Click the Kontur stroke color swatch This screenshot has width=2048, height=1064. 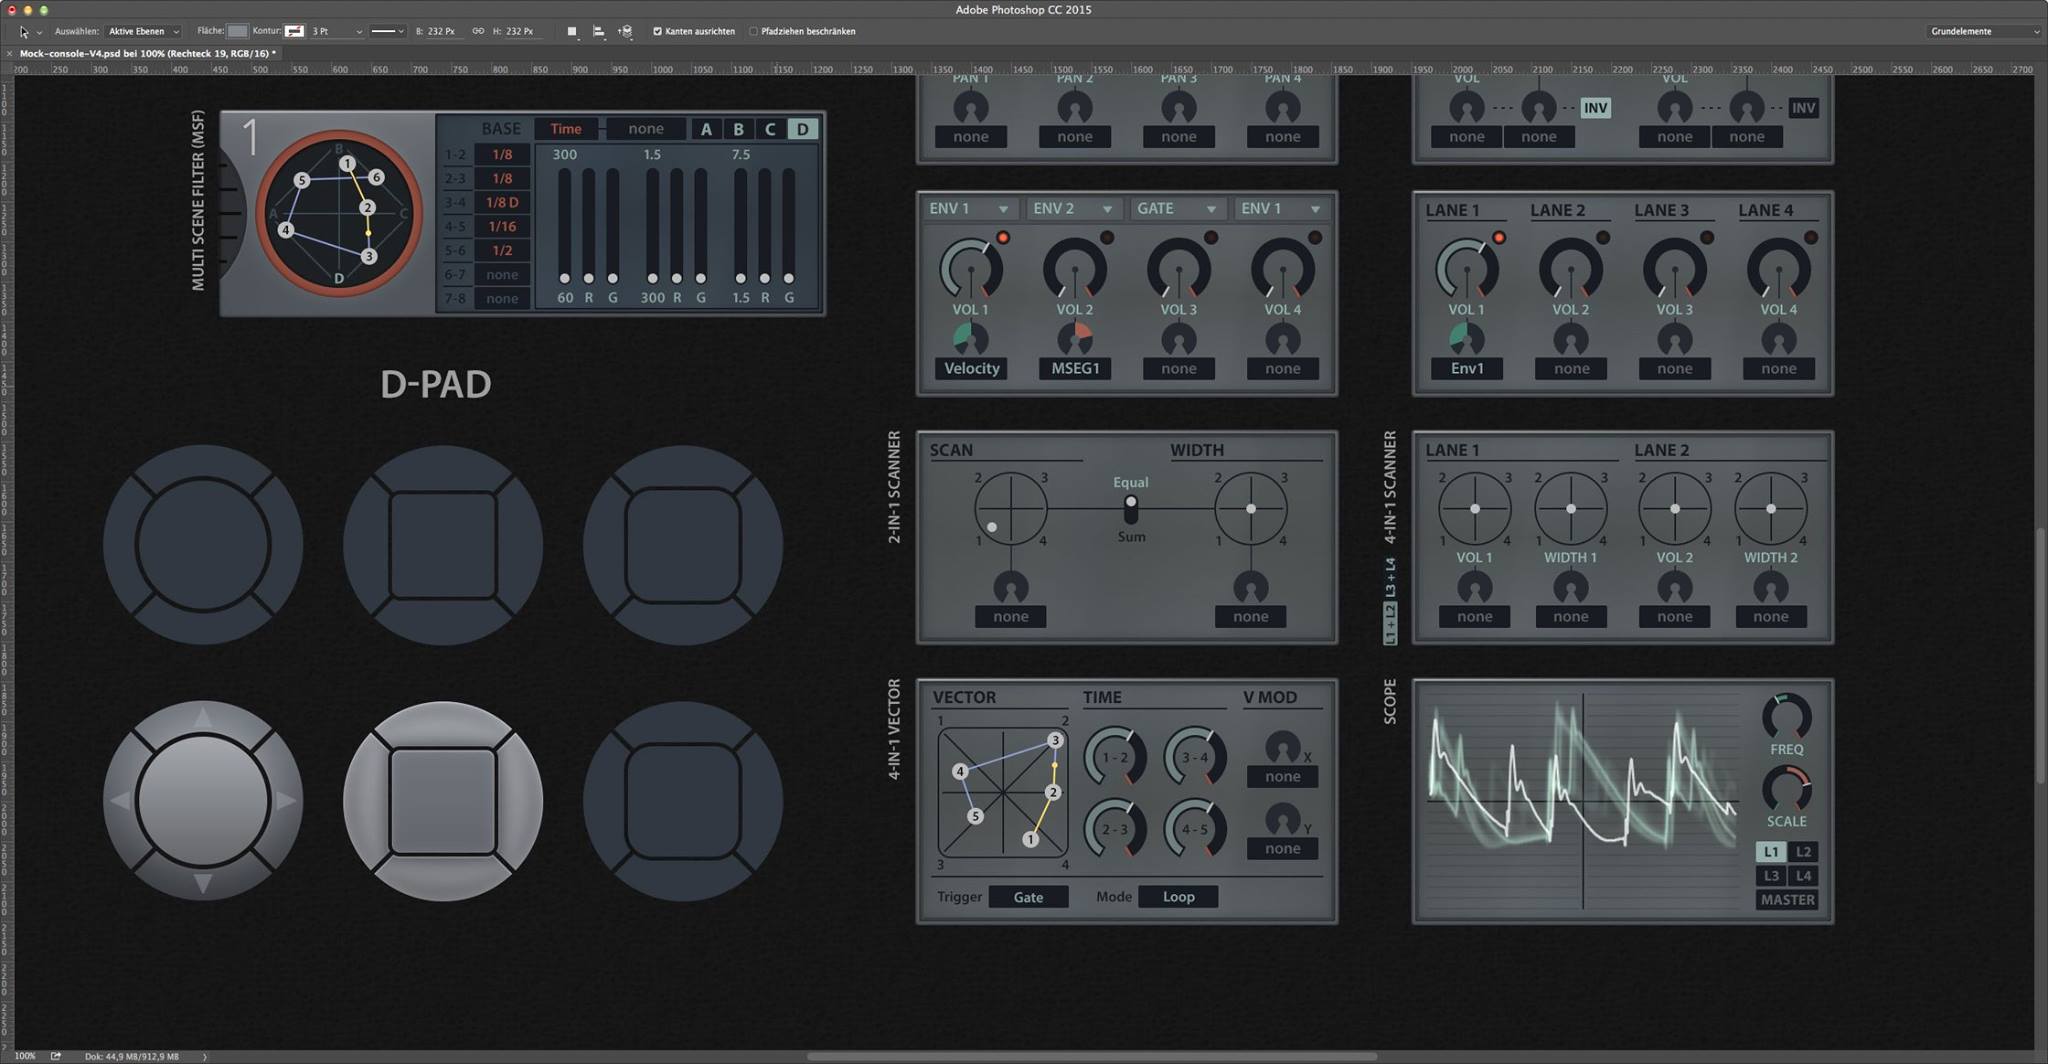click(x=294, y=32)
